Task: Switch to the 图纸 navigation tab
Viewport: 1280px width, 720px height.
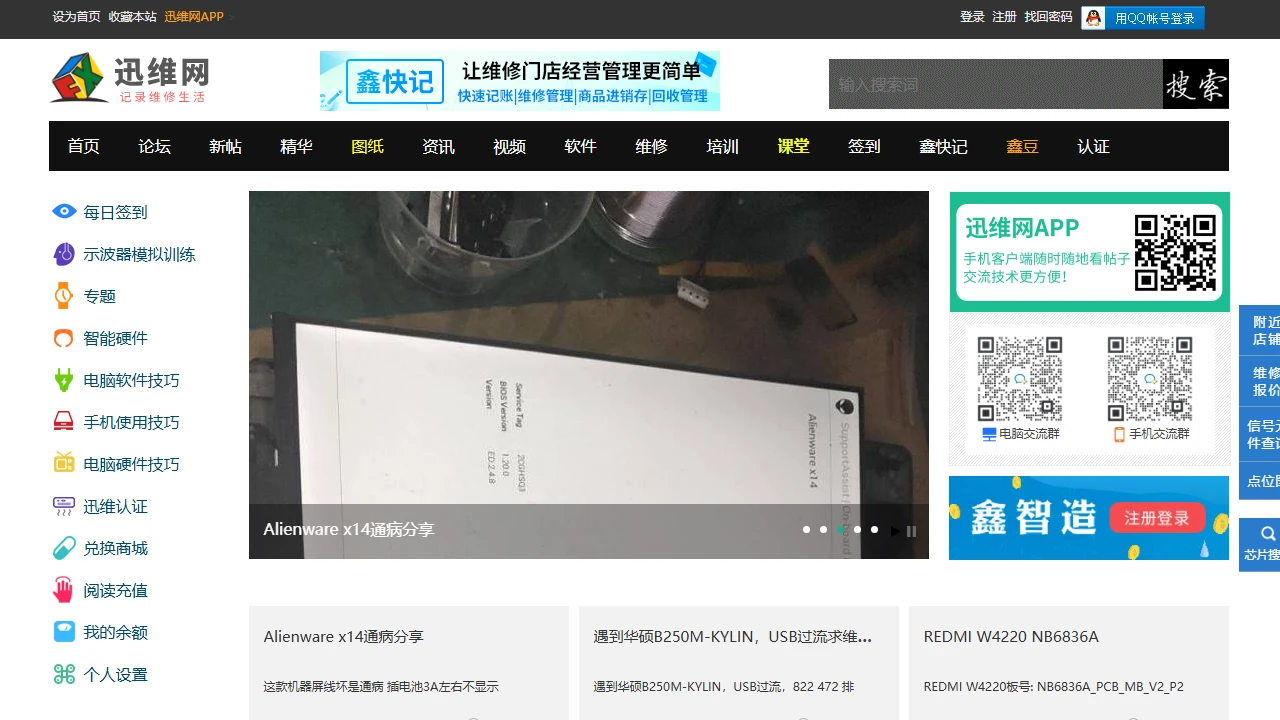Action: point(367,146)
